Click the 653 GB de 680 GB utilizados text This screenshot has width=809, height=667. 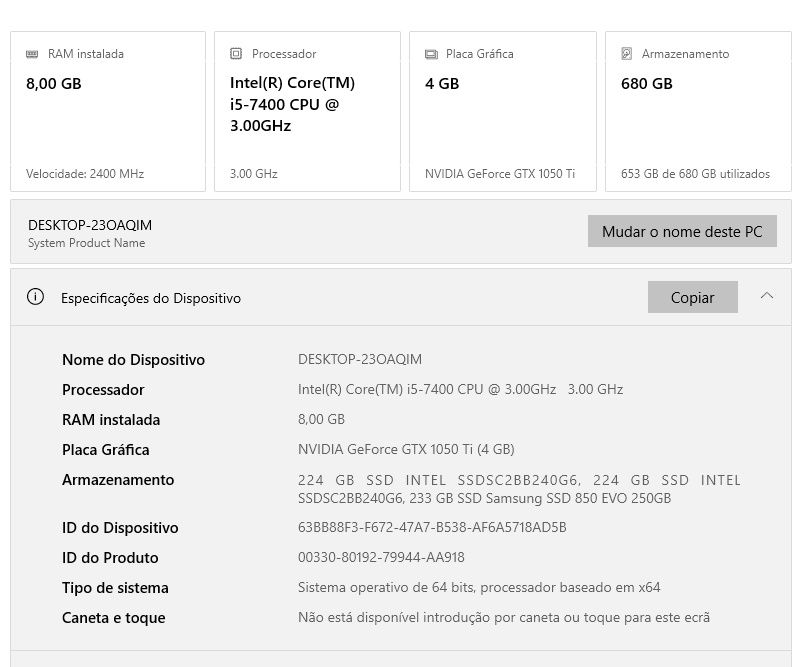(695, 173)
